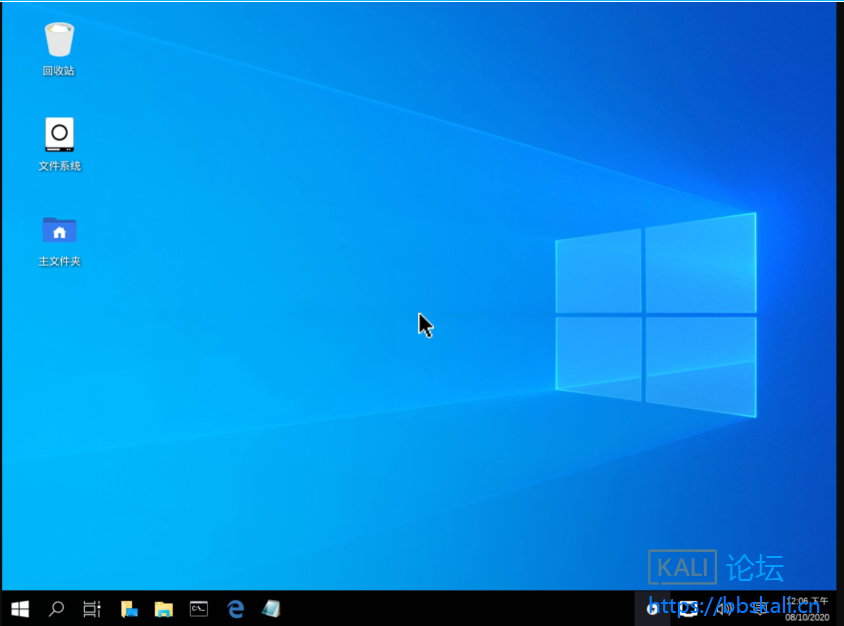Viewport: 844px width, 626px height.
Task: Select the 回收站 recycle bin icon
Action: pos(59,40)
